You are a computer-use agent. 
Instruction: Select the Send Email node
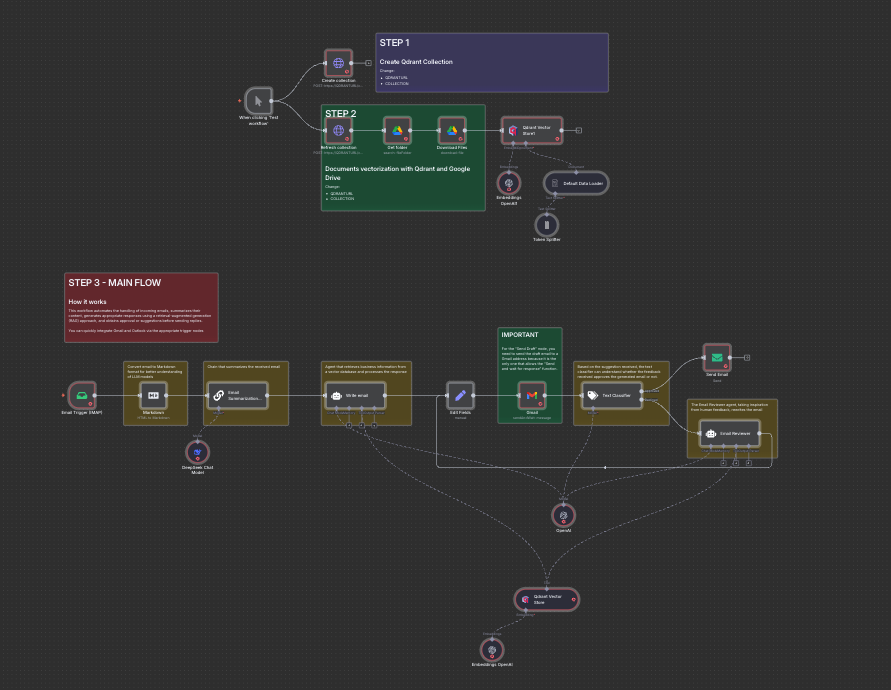(x=717, y=357)
